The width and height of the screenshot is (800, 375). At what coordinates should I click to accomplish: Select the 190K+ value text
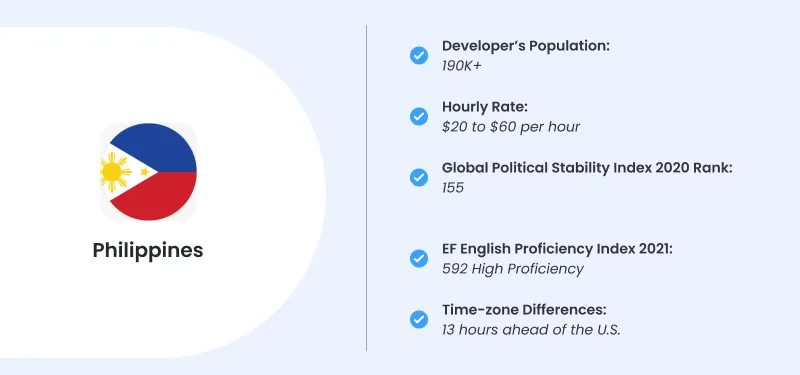pyautogui.click(x=461, y=66)
